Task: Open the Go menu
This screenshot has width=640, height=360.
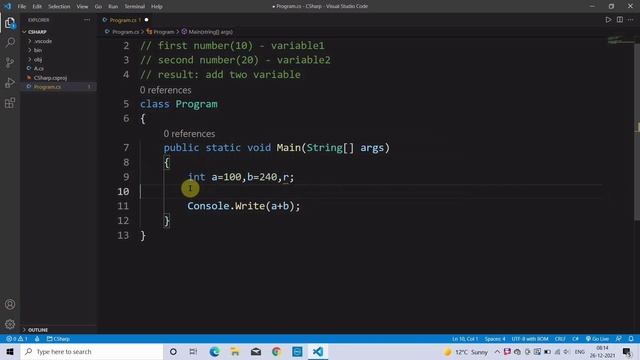Action: (x=98, y=7)
